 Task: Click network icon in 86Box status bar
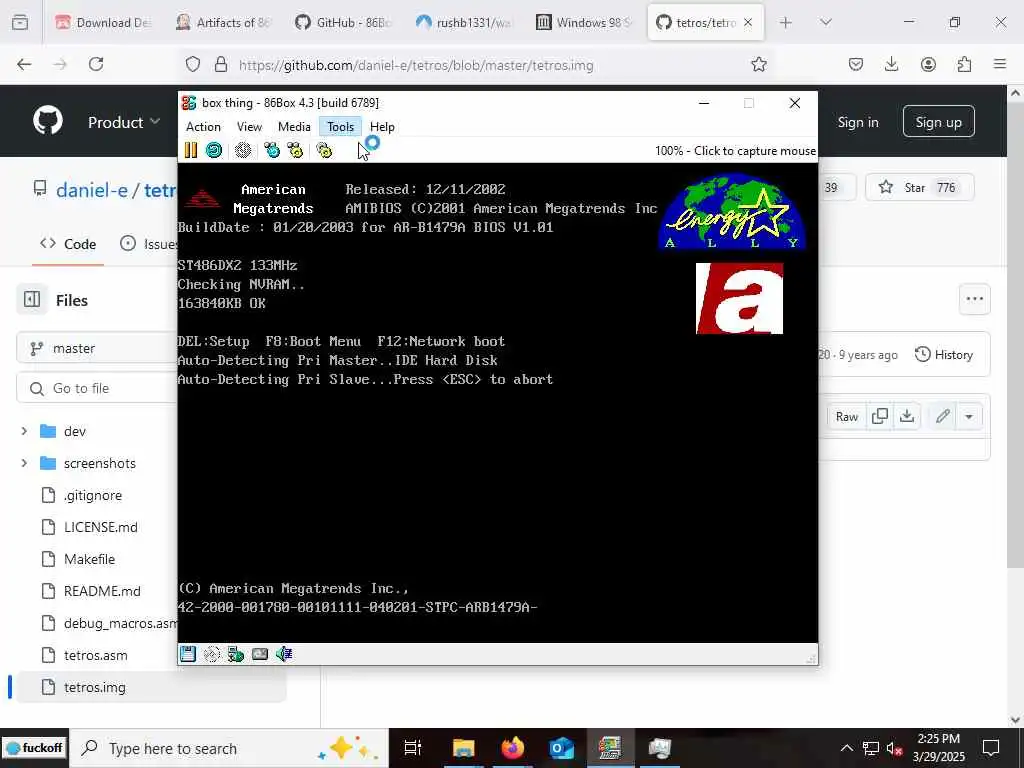(x=236, y=654)
